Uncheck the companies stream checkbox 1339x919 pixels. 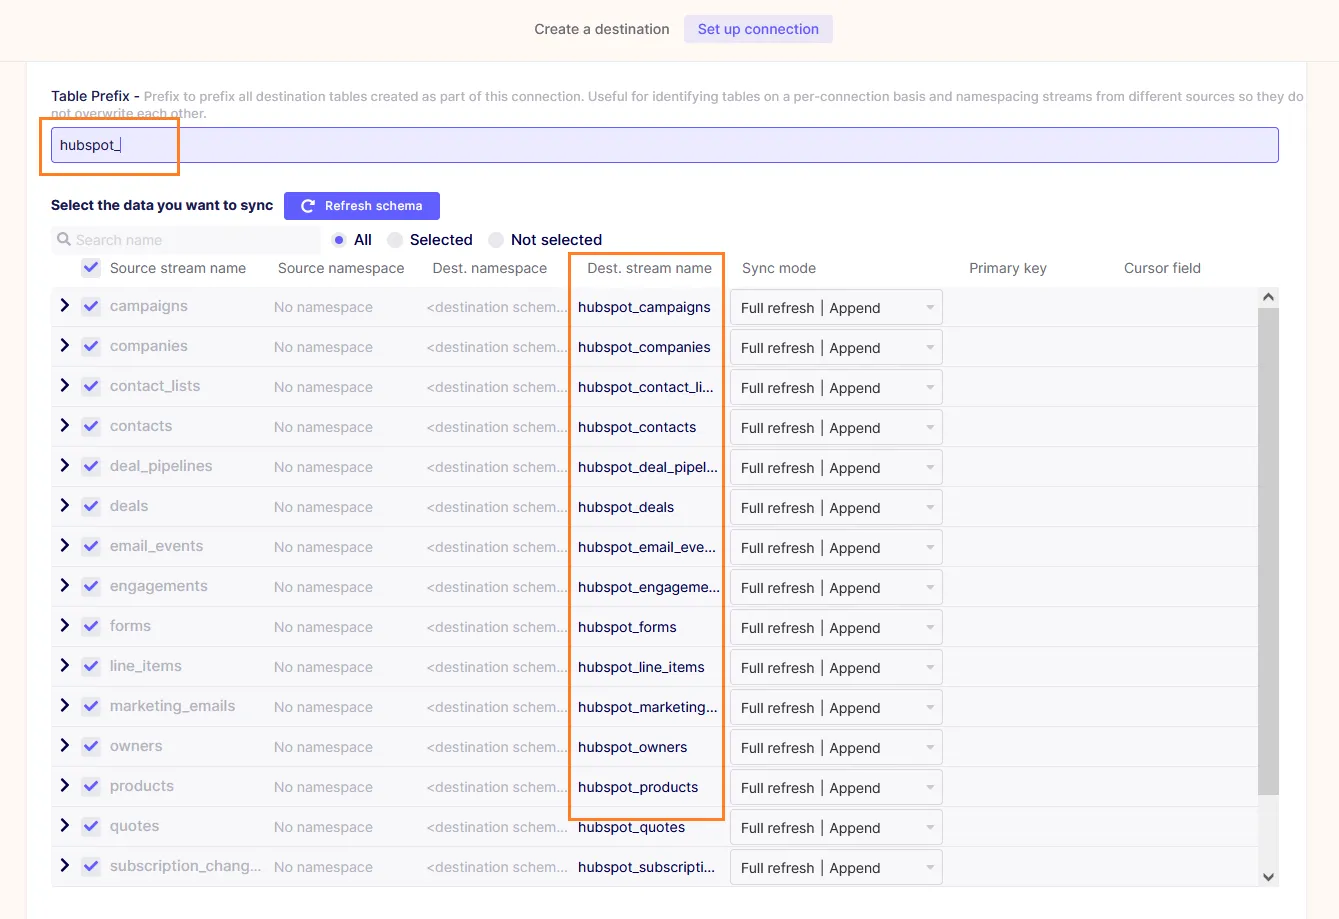91,346
